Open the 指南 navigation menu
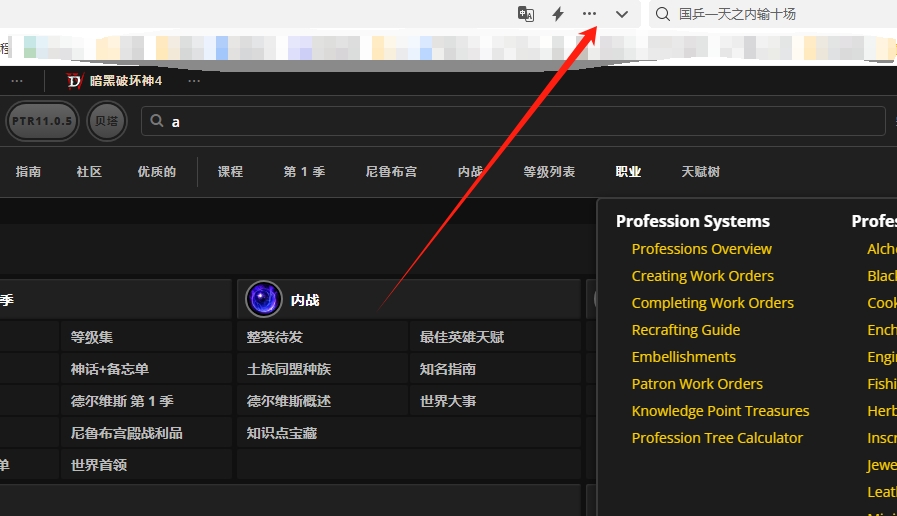 click(x=28, y=172)
